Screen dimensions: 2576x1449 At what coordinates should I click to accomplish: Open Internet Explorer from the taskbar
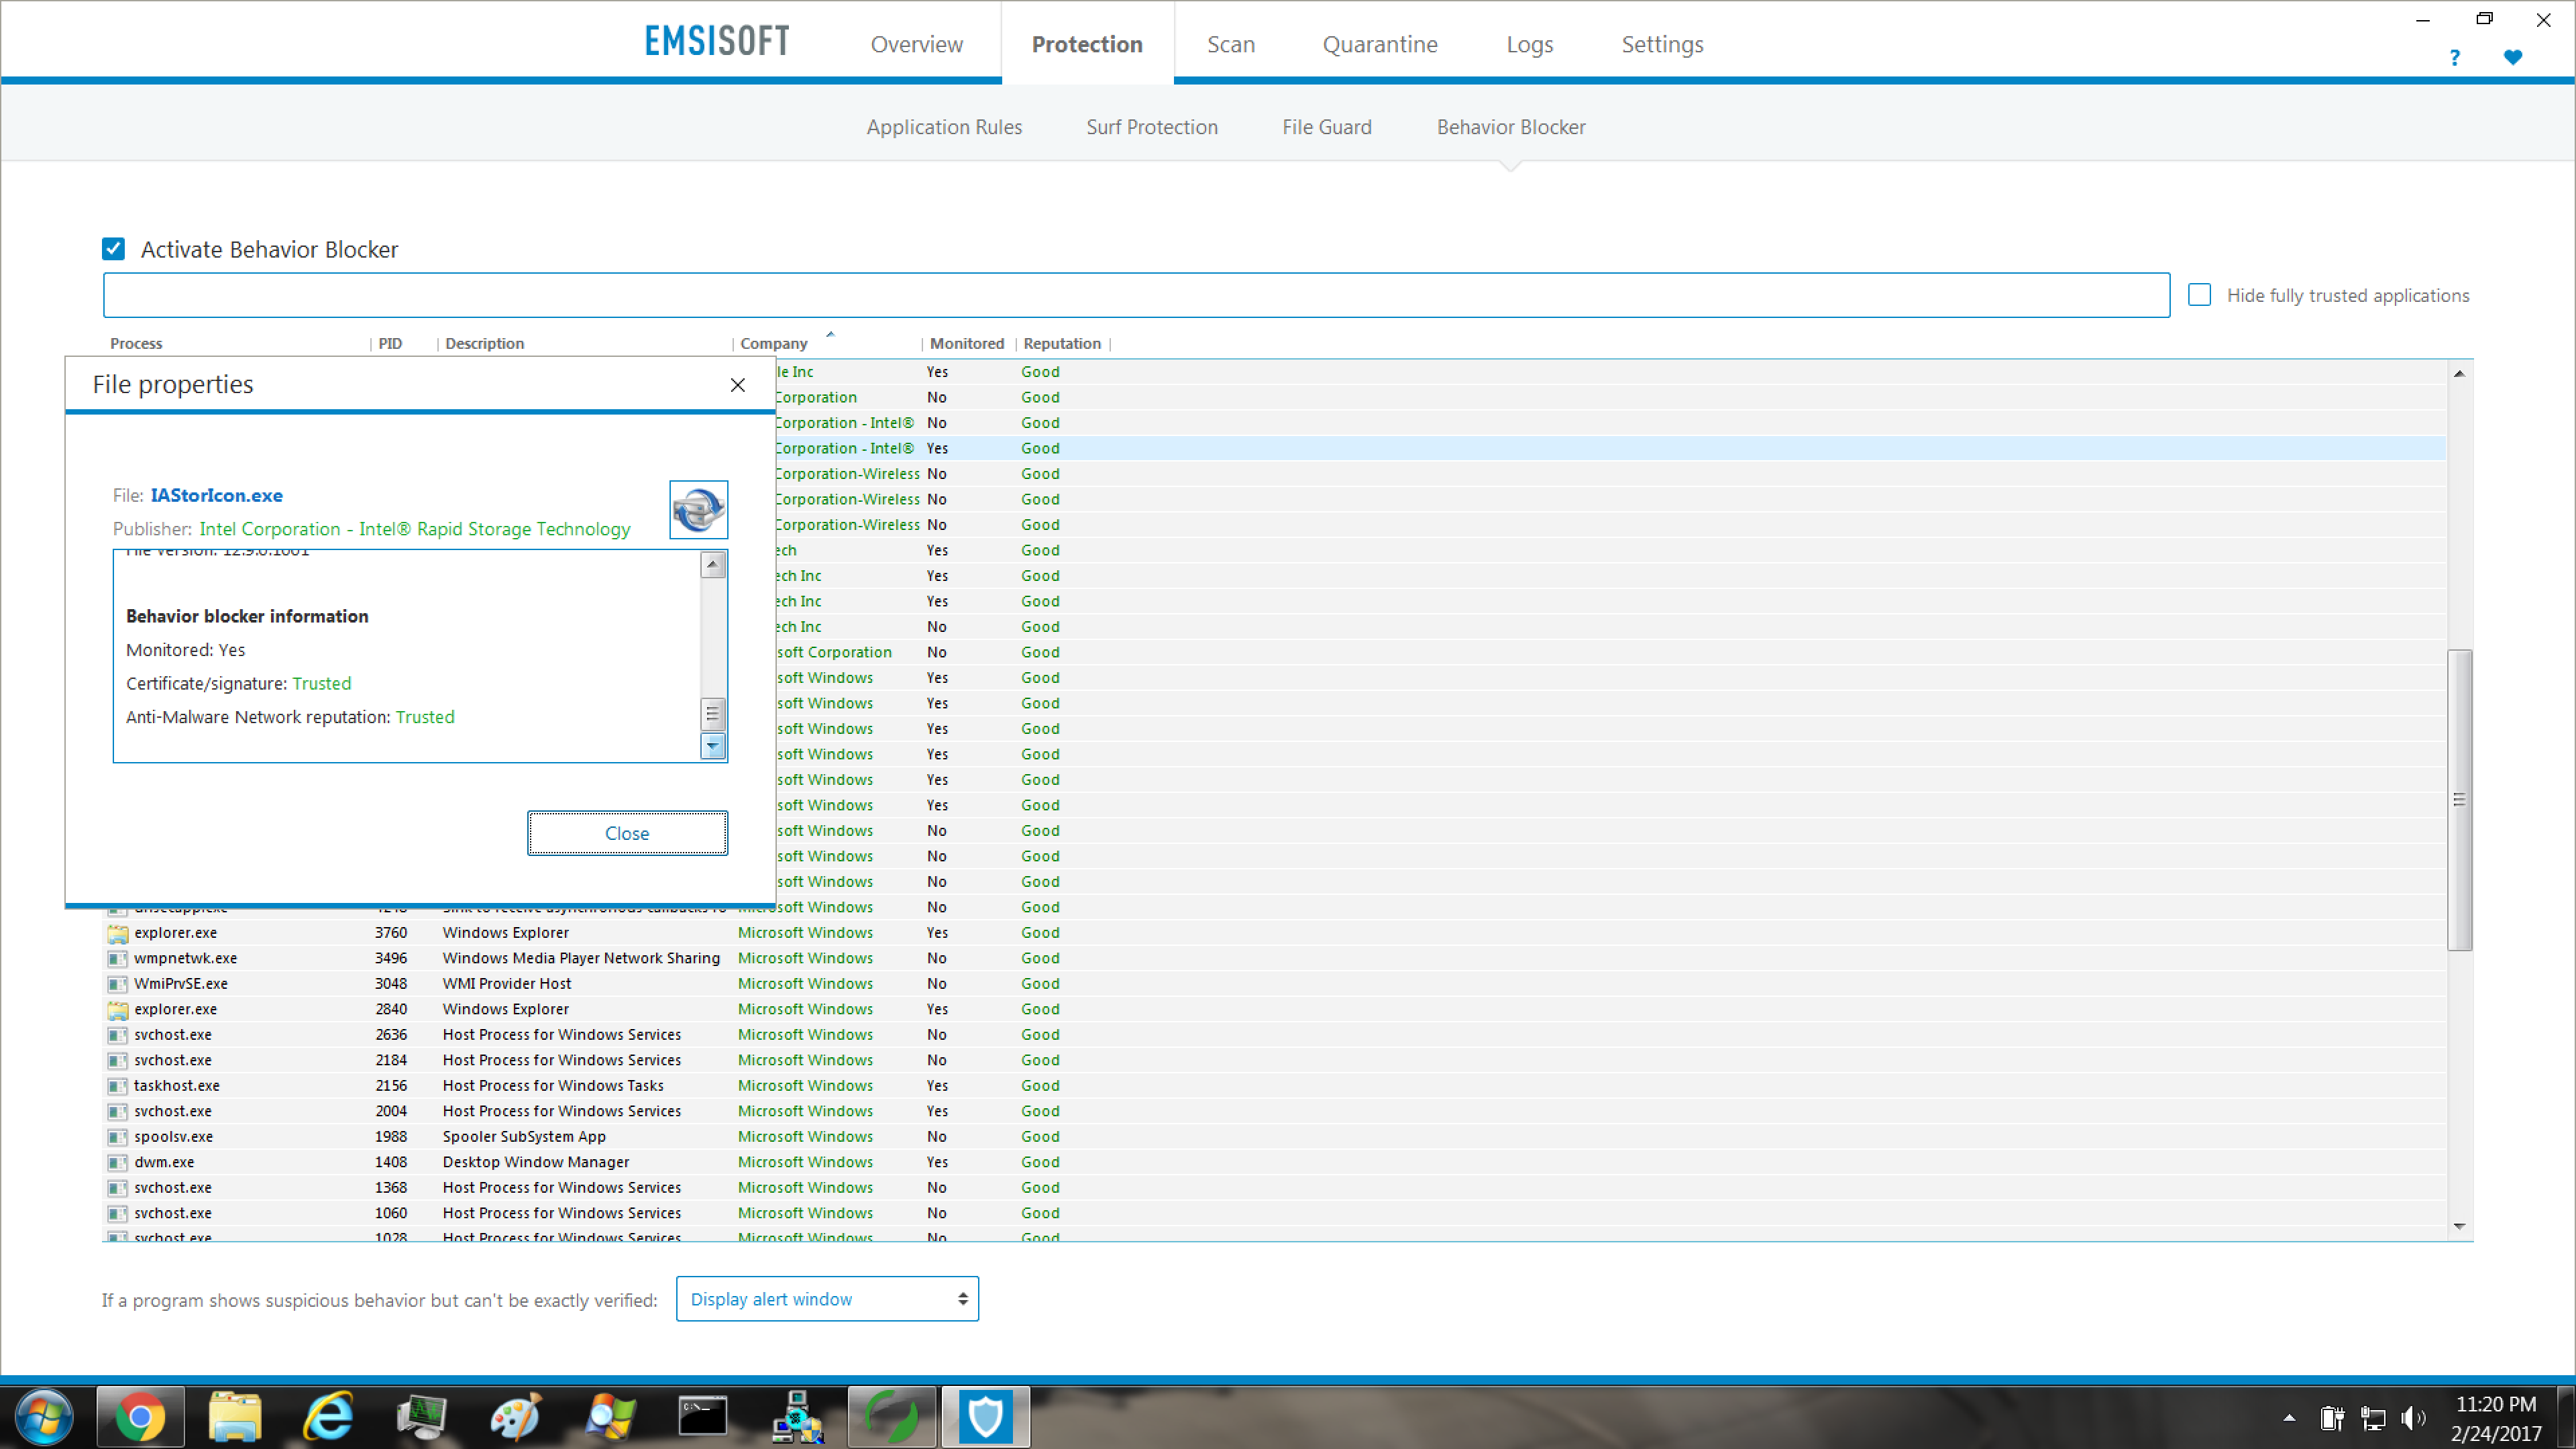click(x=329, y=1417)
